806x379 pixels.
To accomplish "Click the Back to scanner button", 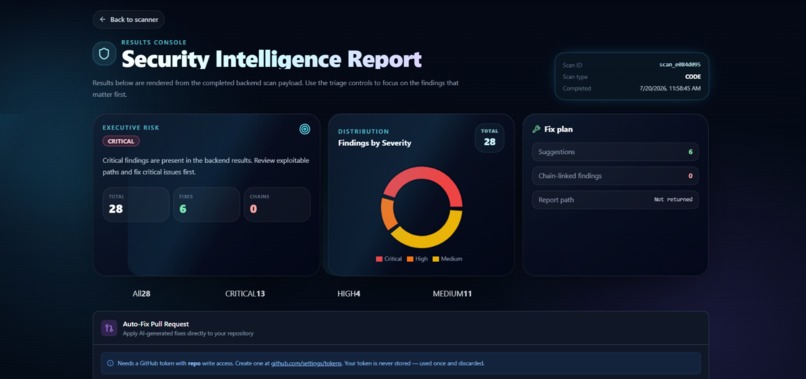I will [129, 20].
